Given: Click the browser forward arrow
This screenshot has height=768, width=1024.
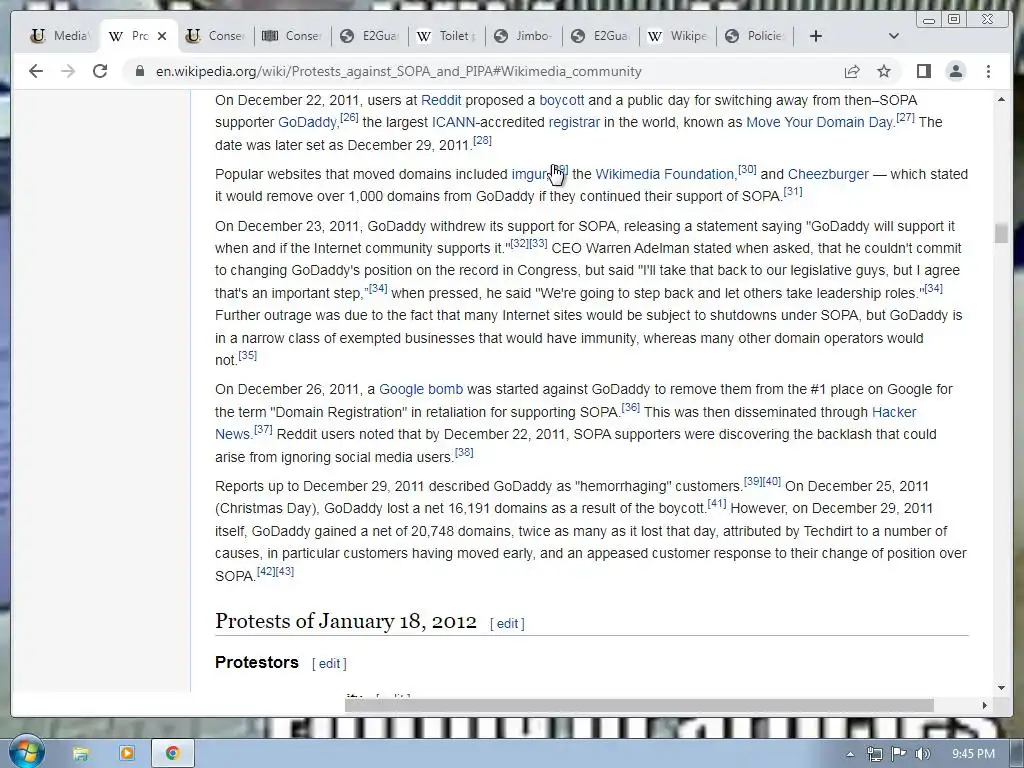Looking at the screenshot, I should (x=68, y=71).
